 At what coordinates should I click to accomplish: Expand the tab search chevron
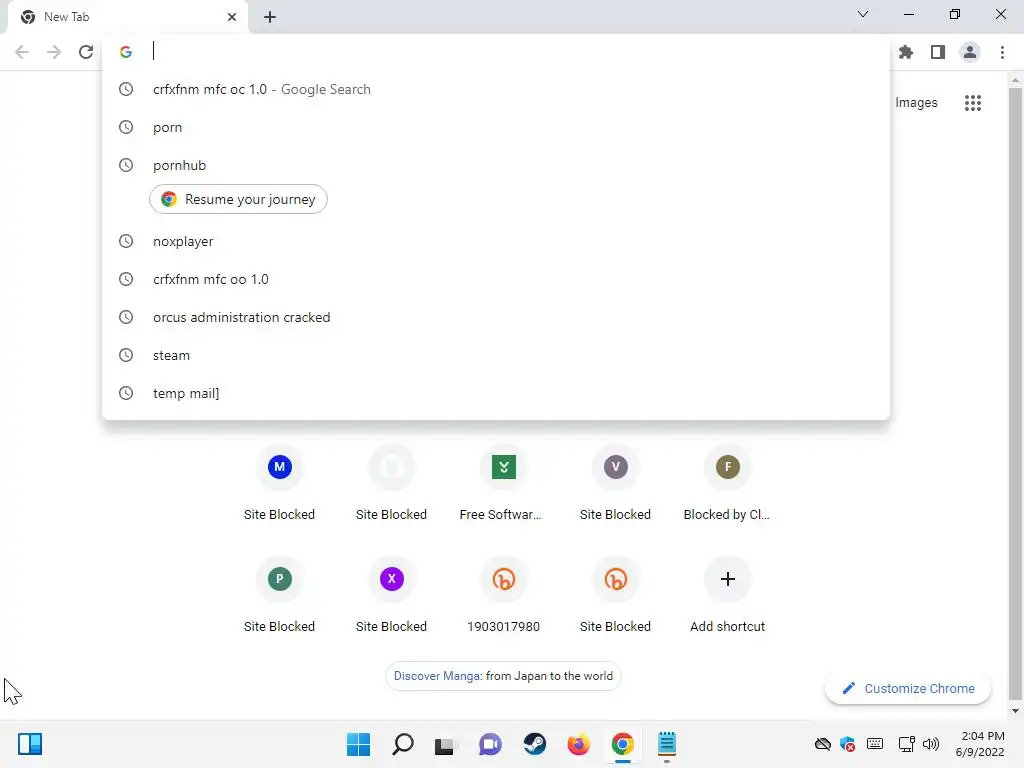[x=863, y=14]
